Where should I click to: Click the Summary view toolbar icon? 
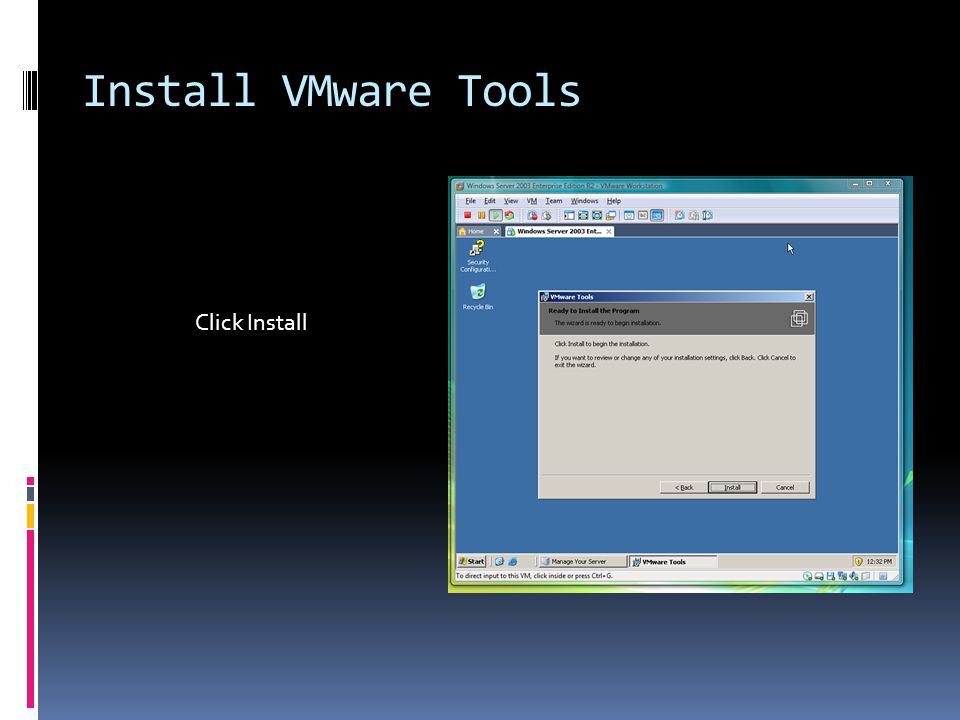[x=629, y=216]
